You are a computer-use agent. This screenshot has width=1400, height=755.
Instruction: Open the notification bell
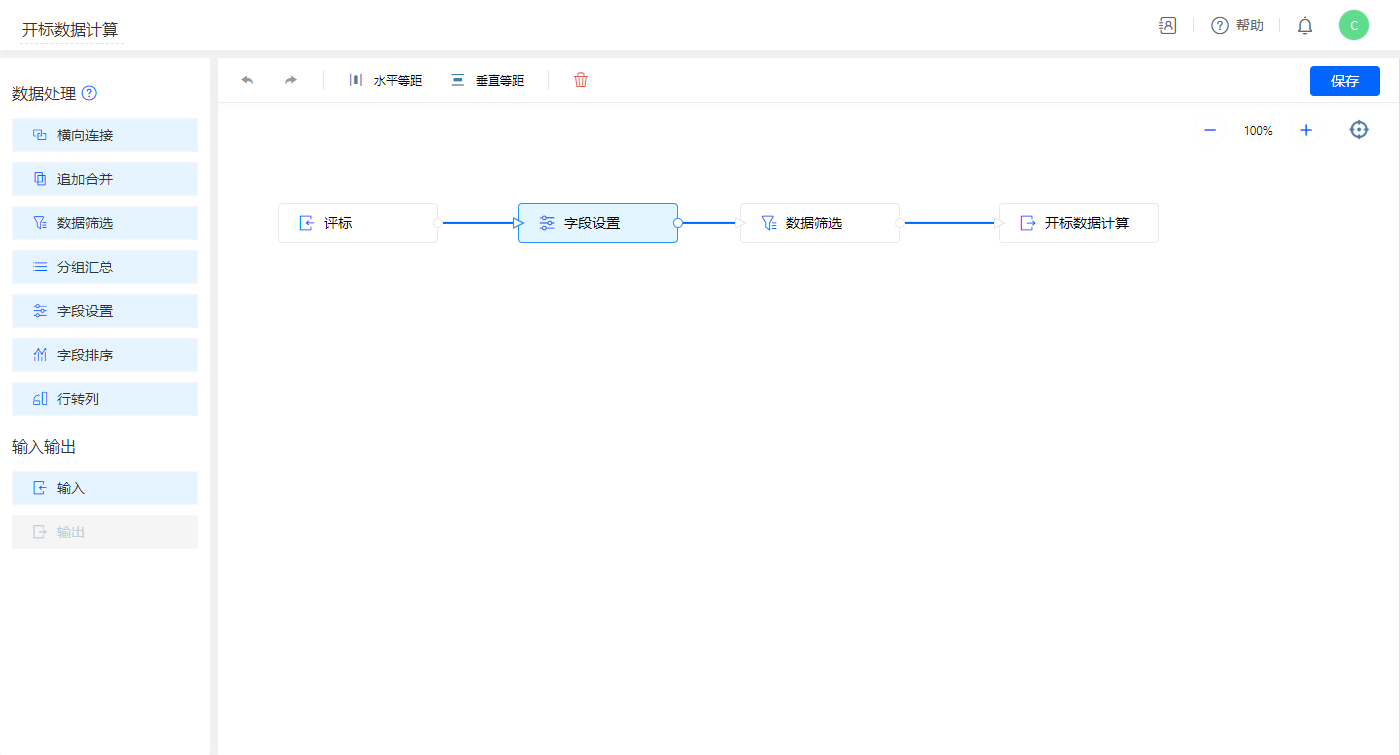(1305, 26)
